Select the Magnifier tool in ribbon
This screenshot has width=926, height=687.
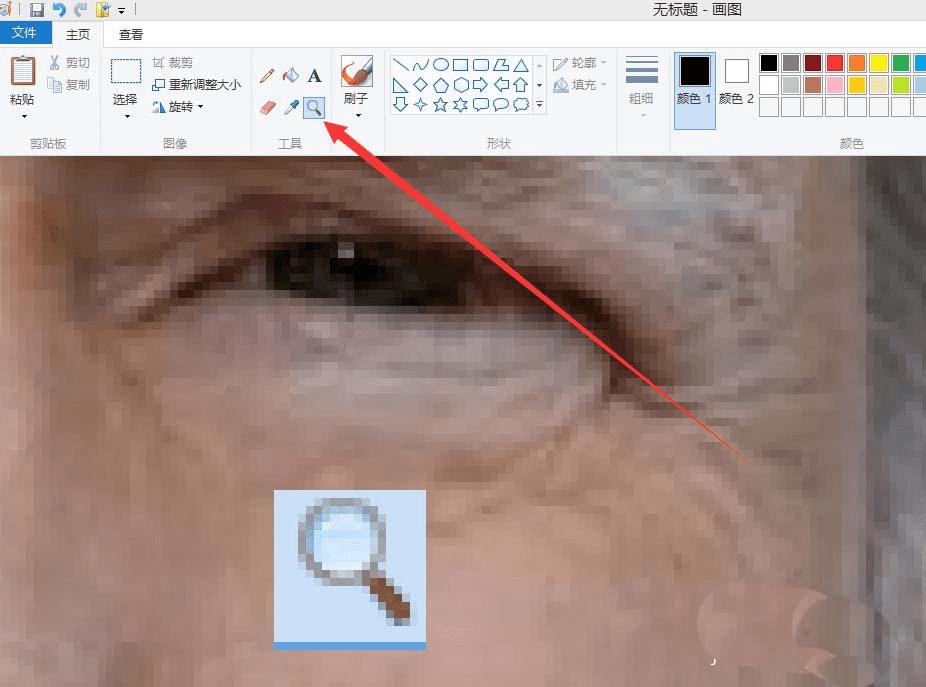pyautogui.click(x=314, y=108)
